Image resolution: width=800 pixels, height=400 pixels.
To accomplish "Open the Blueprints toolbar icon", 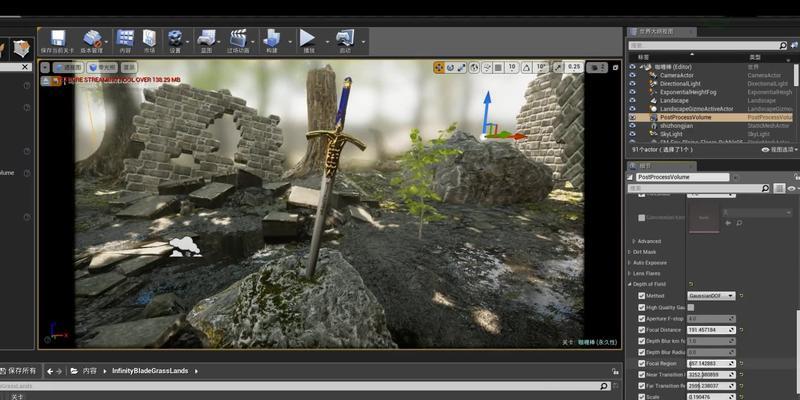I will [x=206, y=38].
